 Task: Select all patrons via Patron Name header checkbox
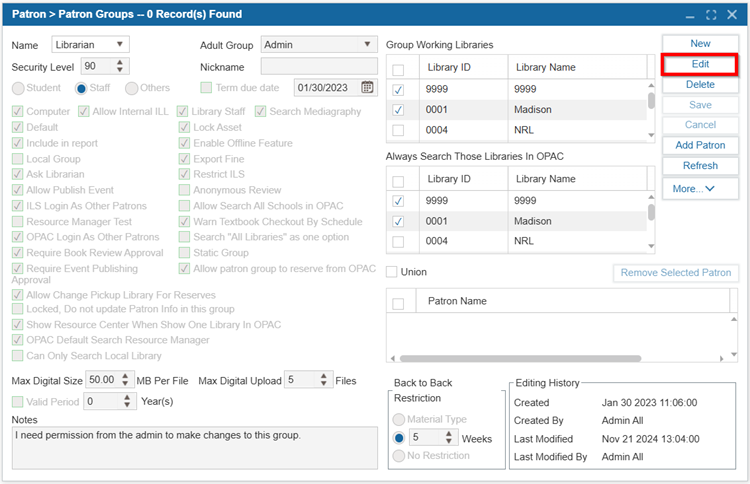[x=398, y=303]
